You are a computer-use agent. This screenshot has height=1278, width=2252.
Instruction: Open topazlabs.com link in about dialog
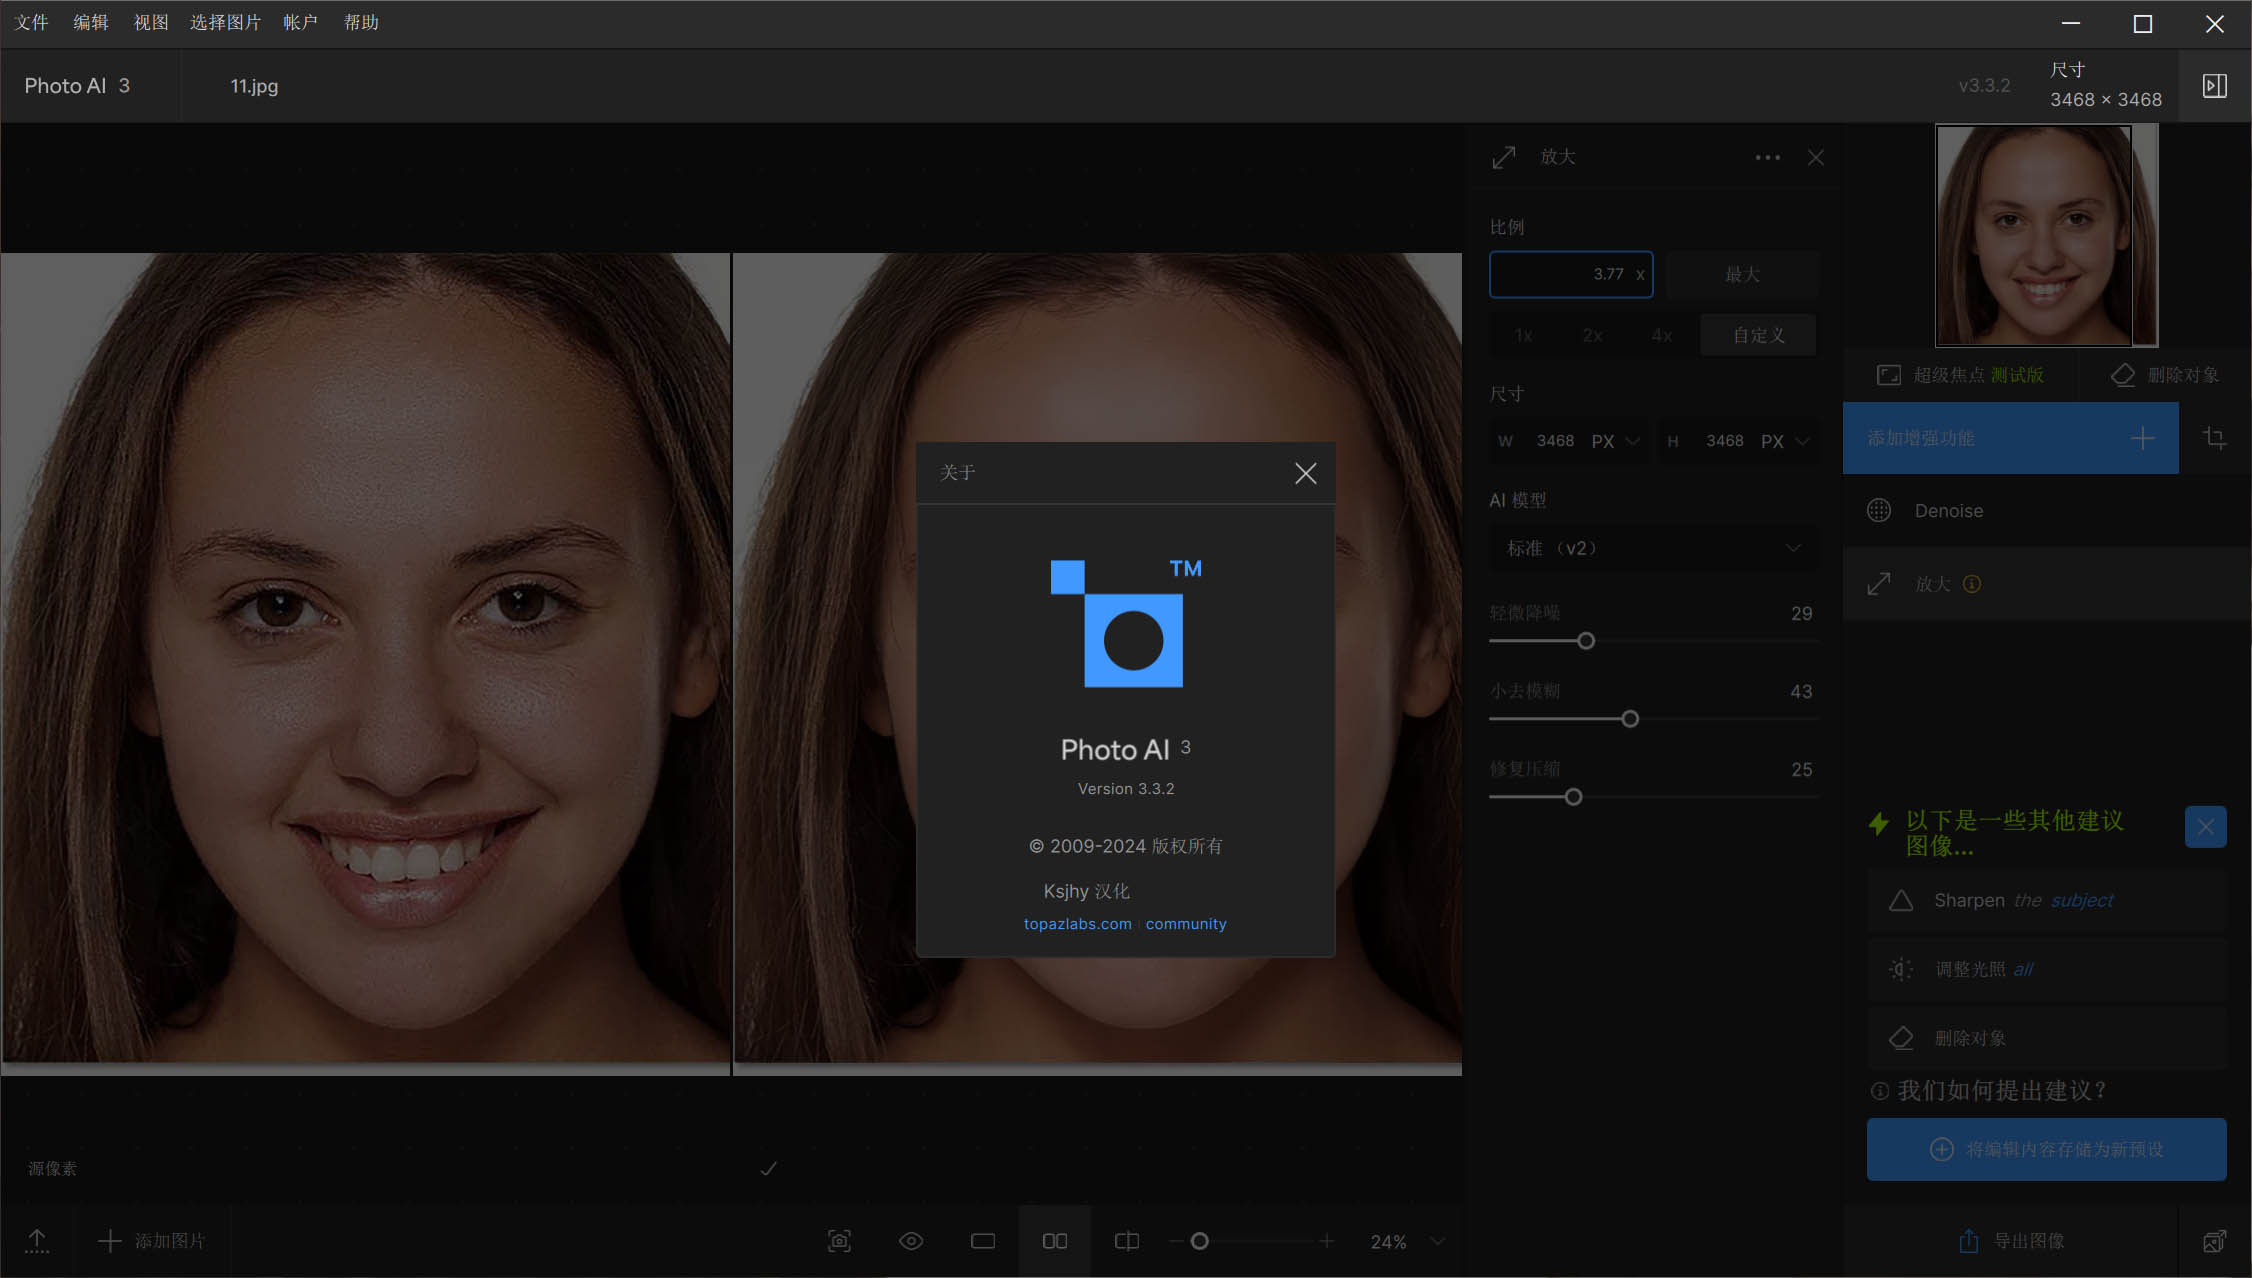[1077, 924]
